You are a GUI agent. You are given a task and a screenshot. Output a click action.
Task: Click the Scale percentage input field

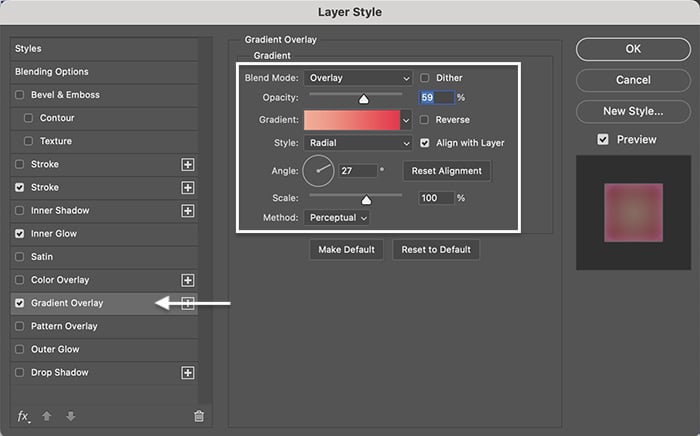436,198
